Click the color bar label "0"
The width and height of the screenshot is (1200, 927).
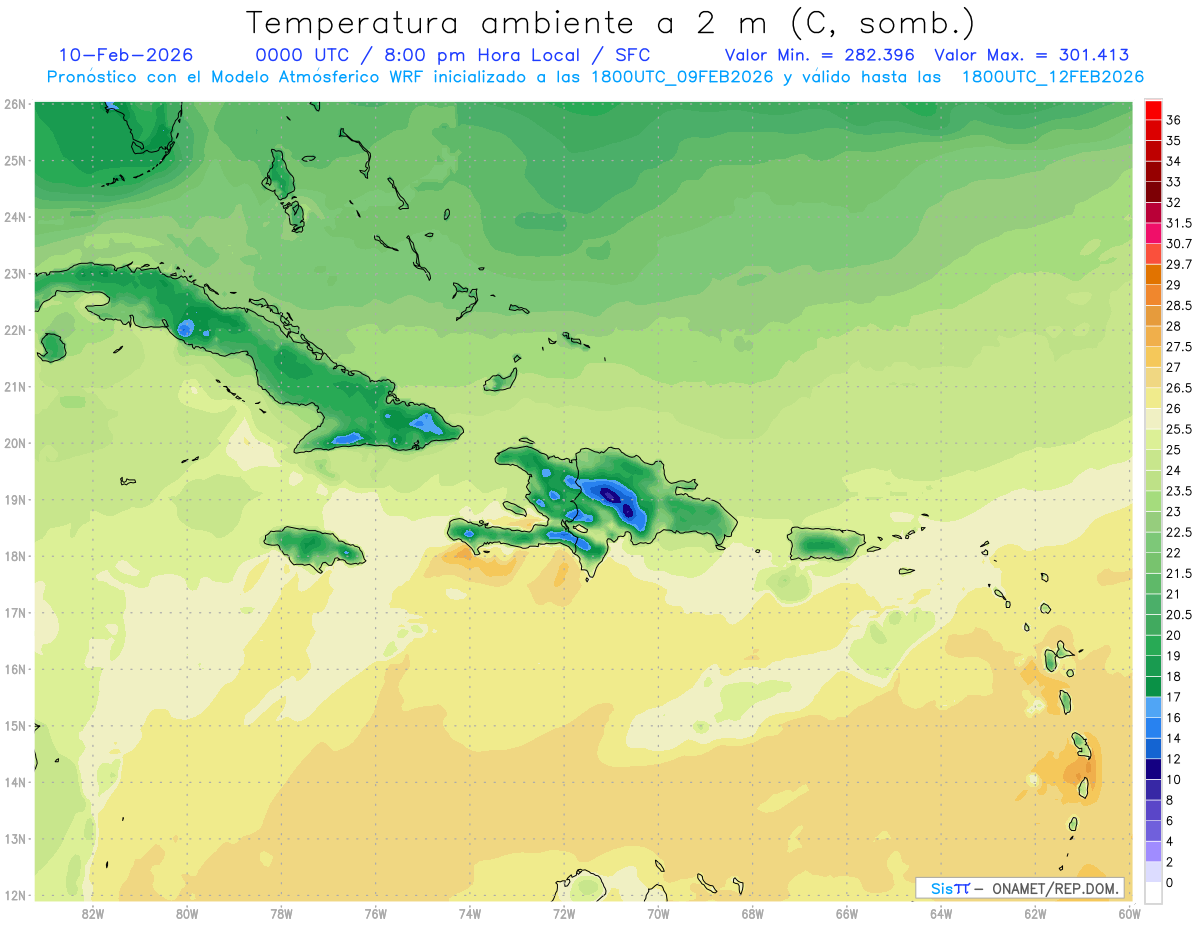pyautogui.click(x=1170, y=883)
